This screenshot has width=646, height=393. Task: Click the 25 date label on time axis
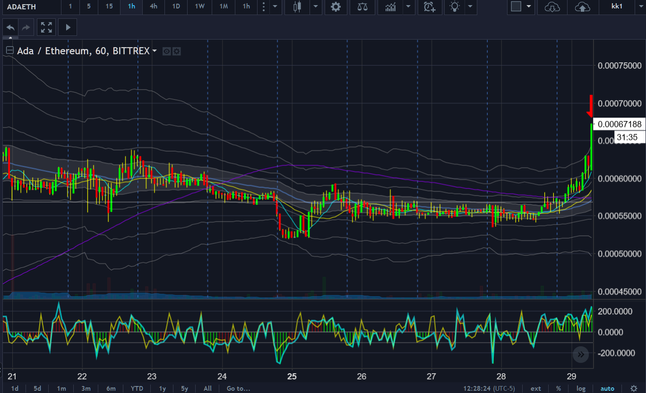pyautogui.click(x=292, y=376)
